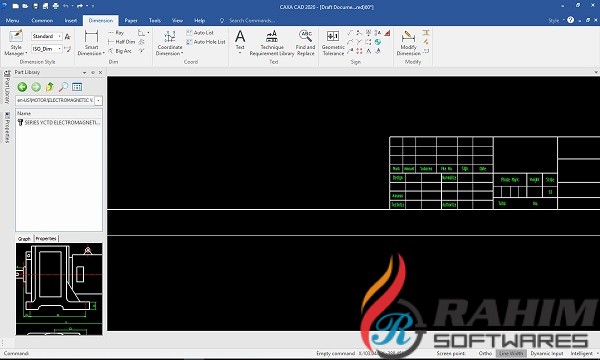Screen dimensions: 600x360
Task: Expand the Coordinate Dimension dropdown arrow
Action: [182, 54]
